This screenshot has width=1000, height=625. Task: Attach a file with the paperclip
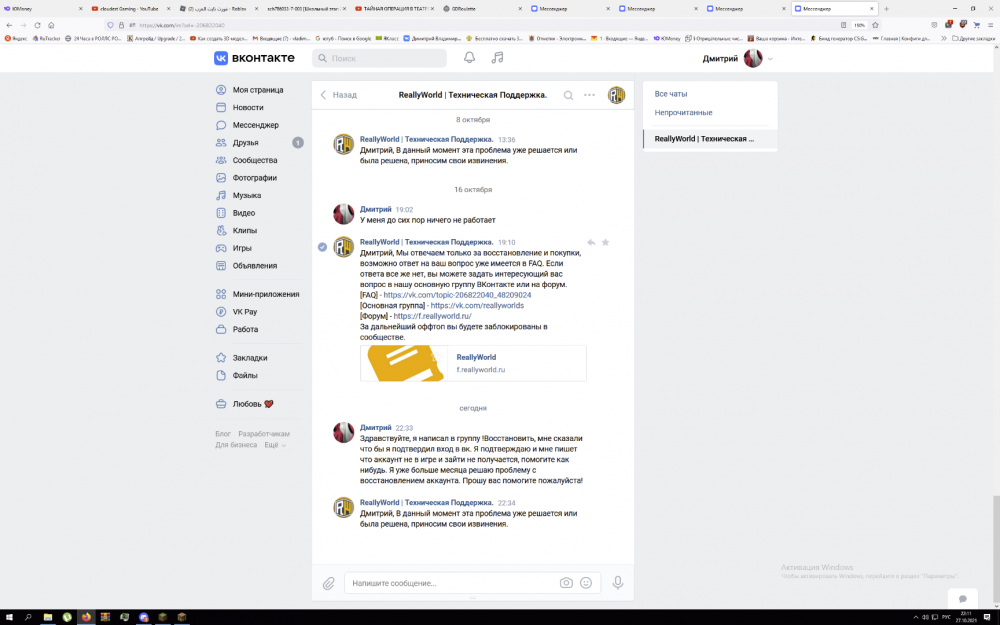(x=328, y=583)
